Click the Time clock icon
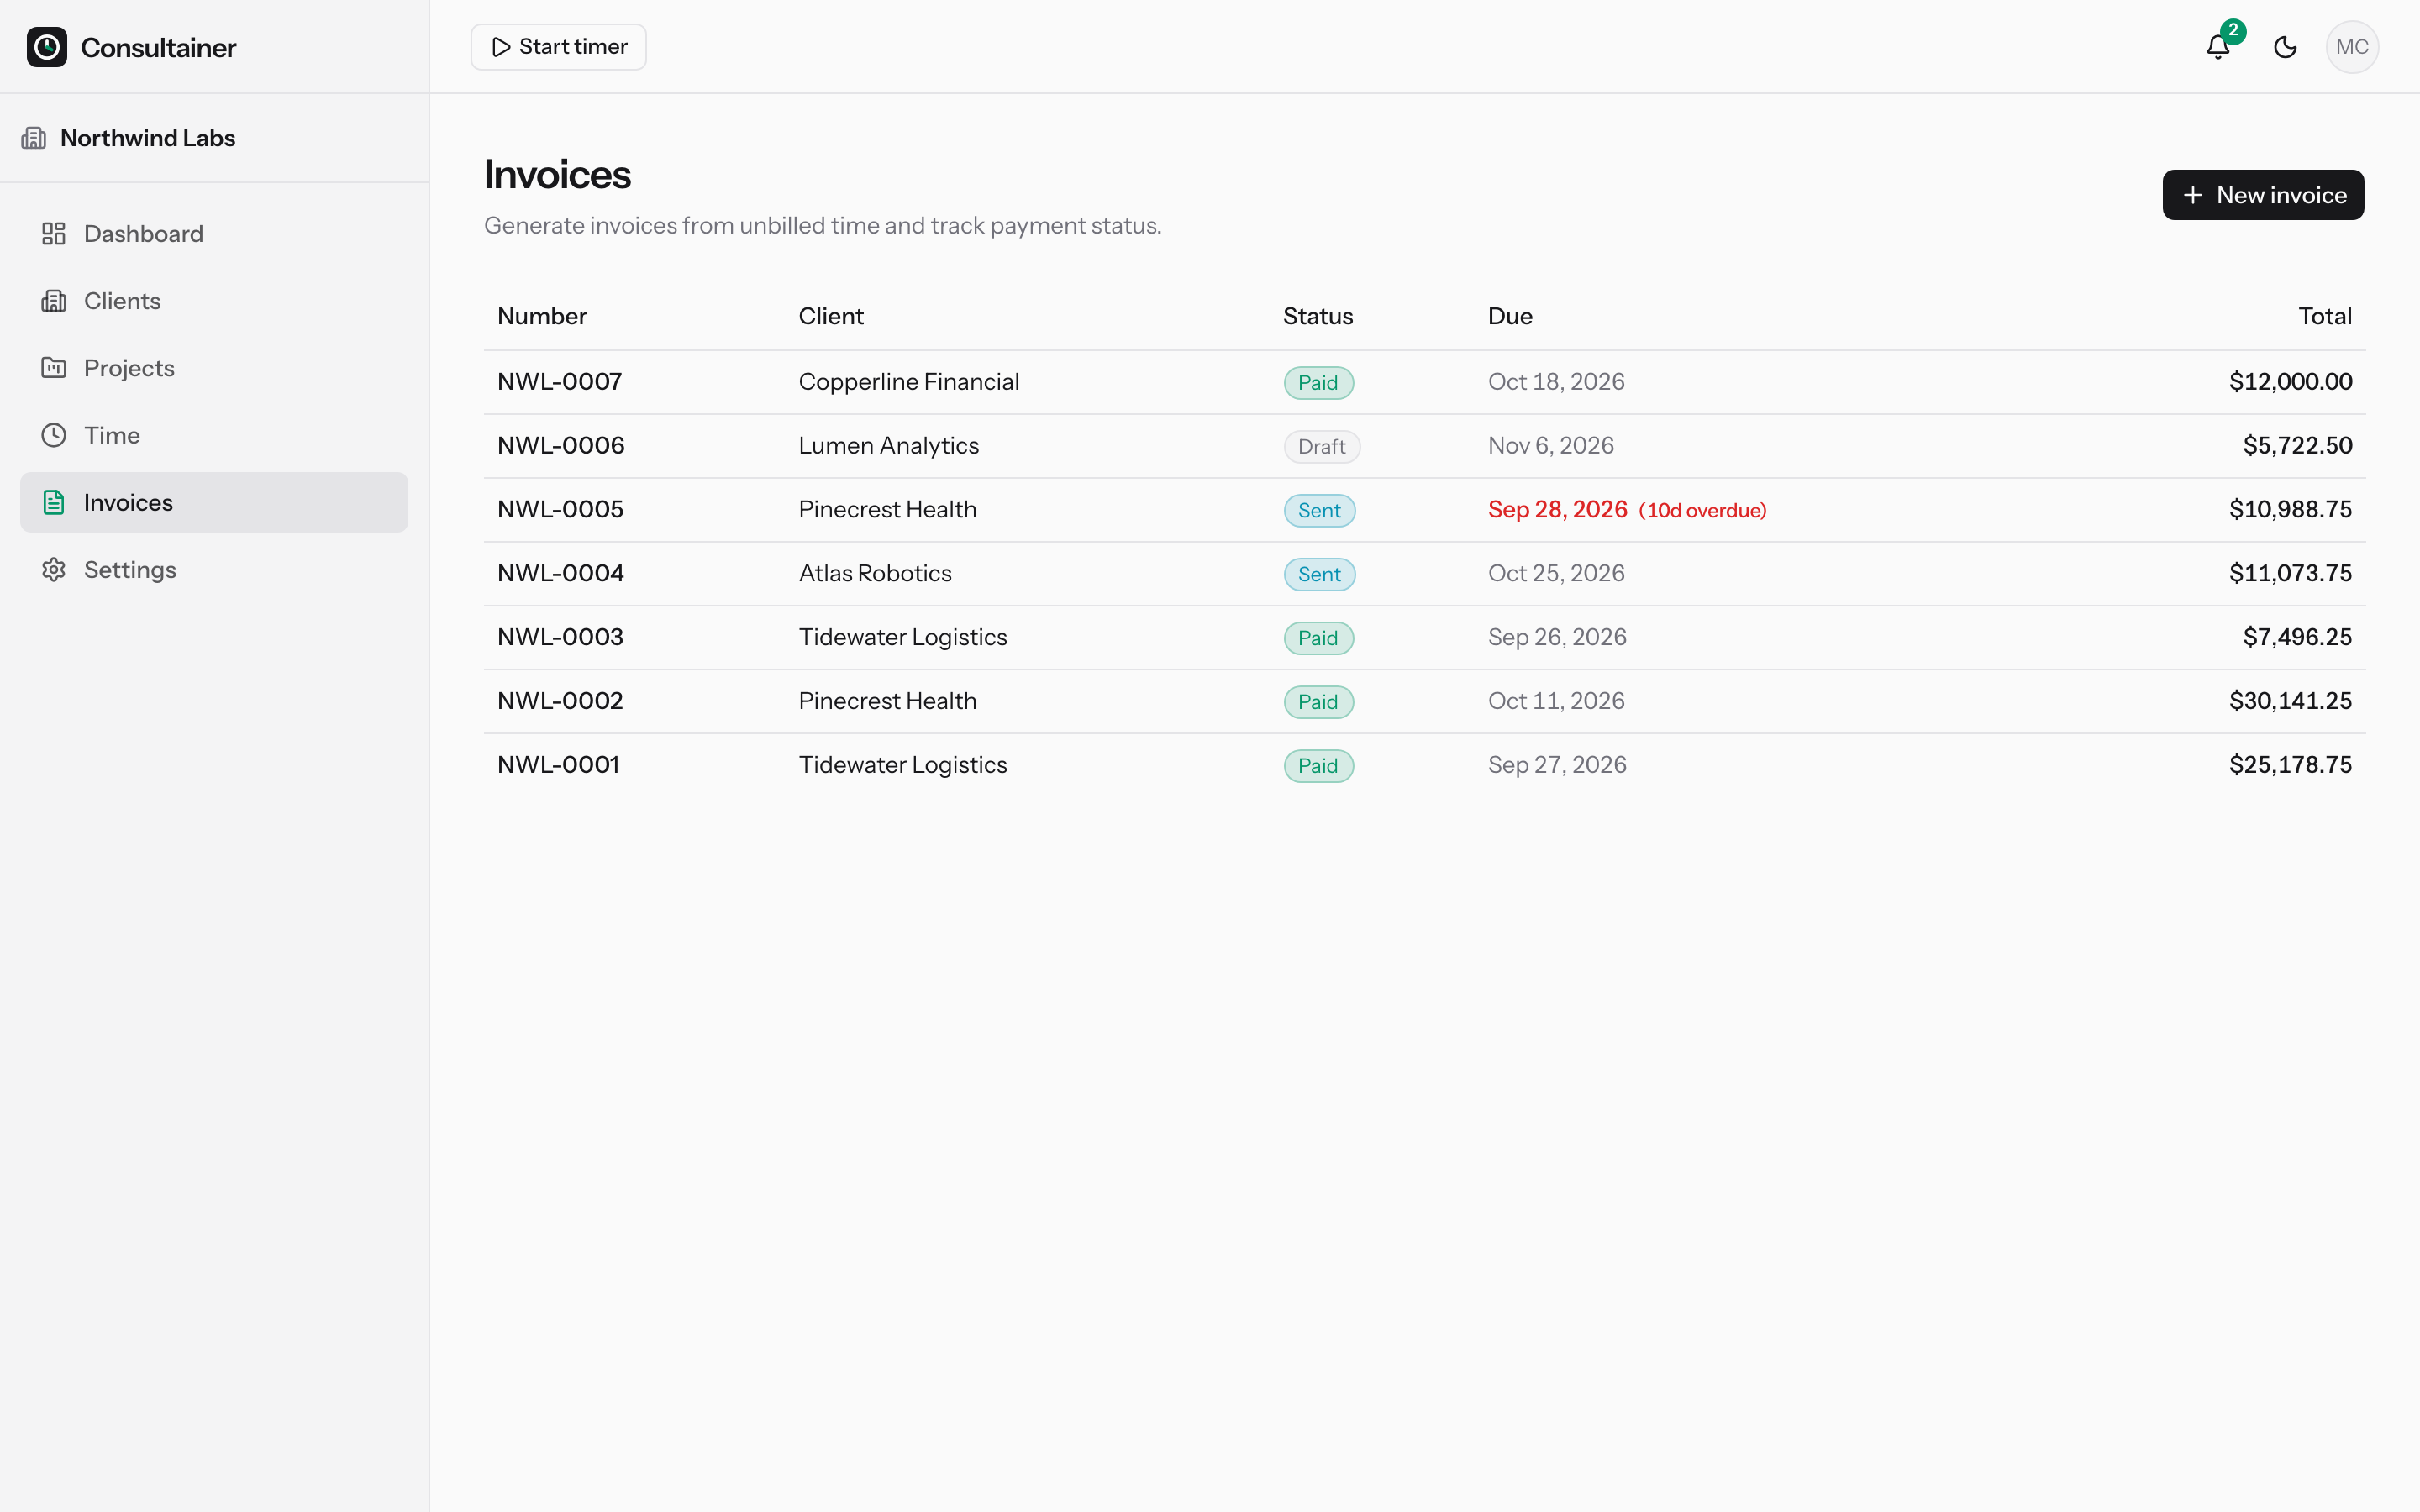 [54, 435]
